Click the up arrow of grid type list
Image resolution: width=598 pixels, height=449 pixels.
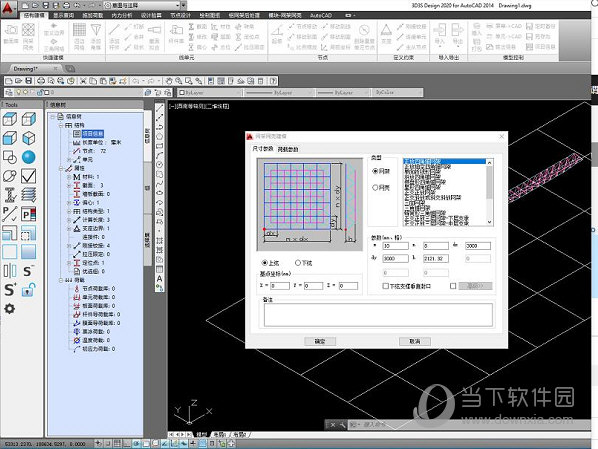[489, 163]
